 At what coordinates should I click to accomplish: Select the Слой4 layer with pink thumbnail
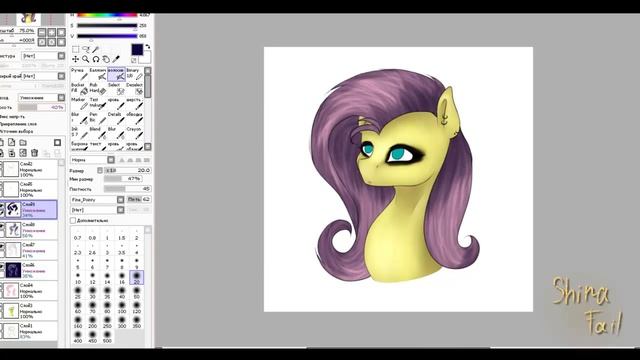click(x=29, y=291)
